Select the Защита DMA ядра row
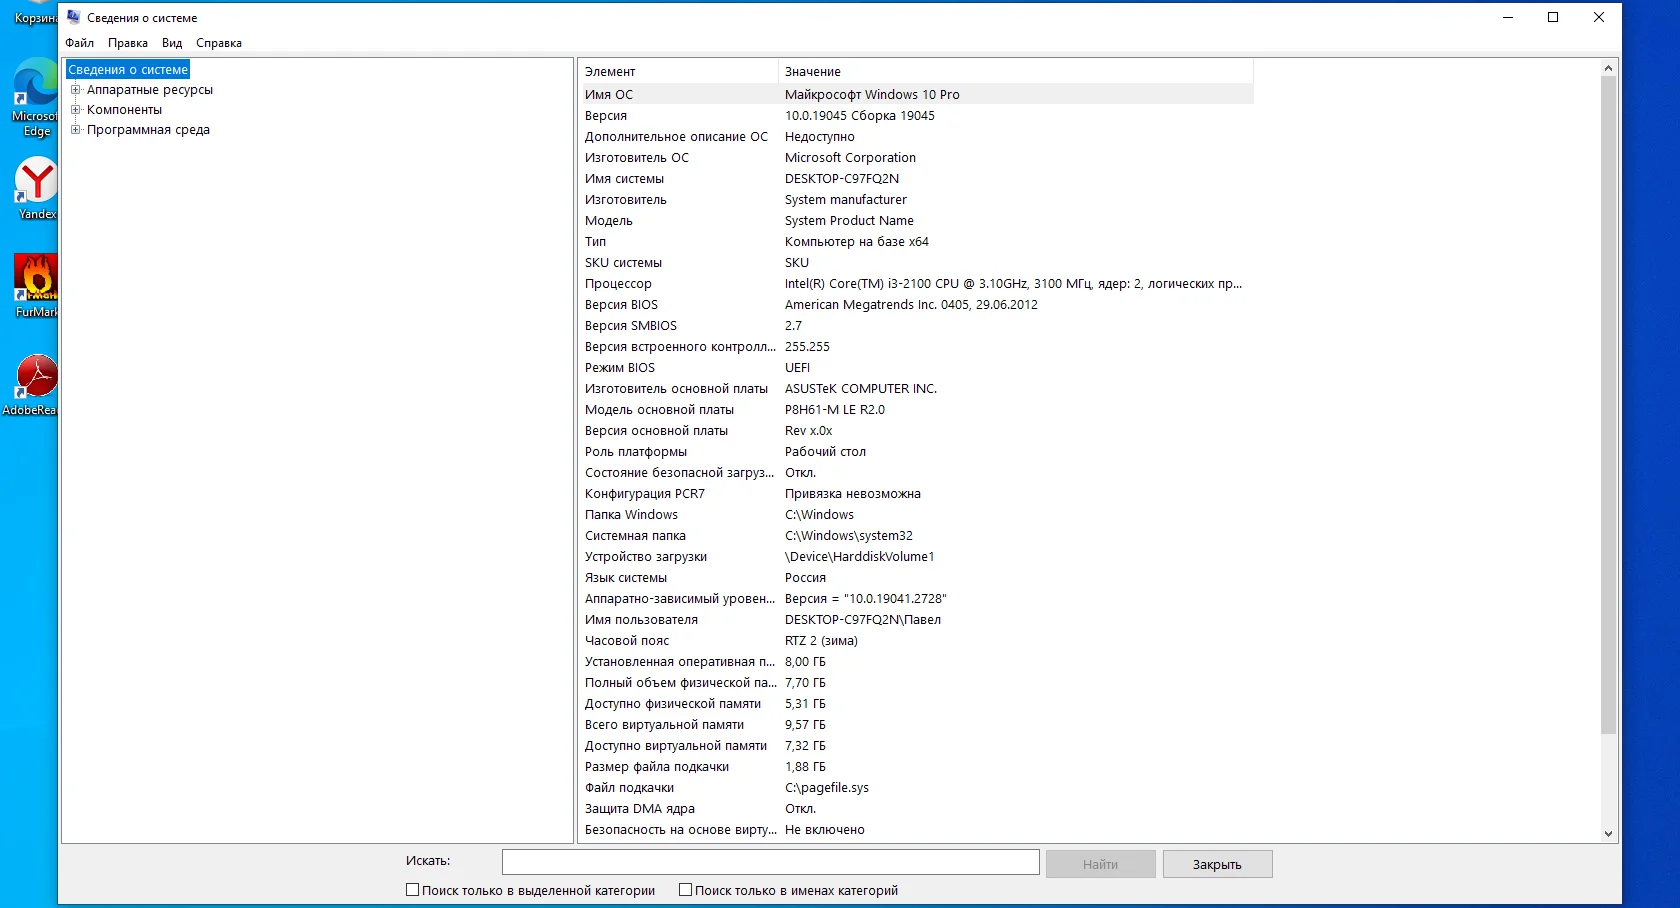Image resolution: width=1680 pixels, height=908 pixels. pos(916,809)
